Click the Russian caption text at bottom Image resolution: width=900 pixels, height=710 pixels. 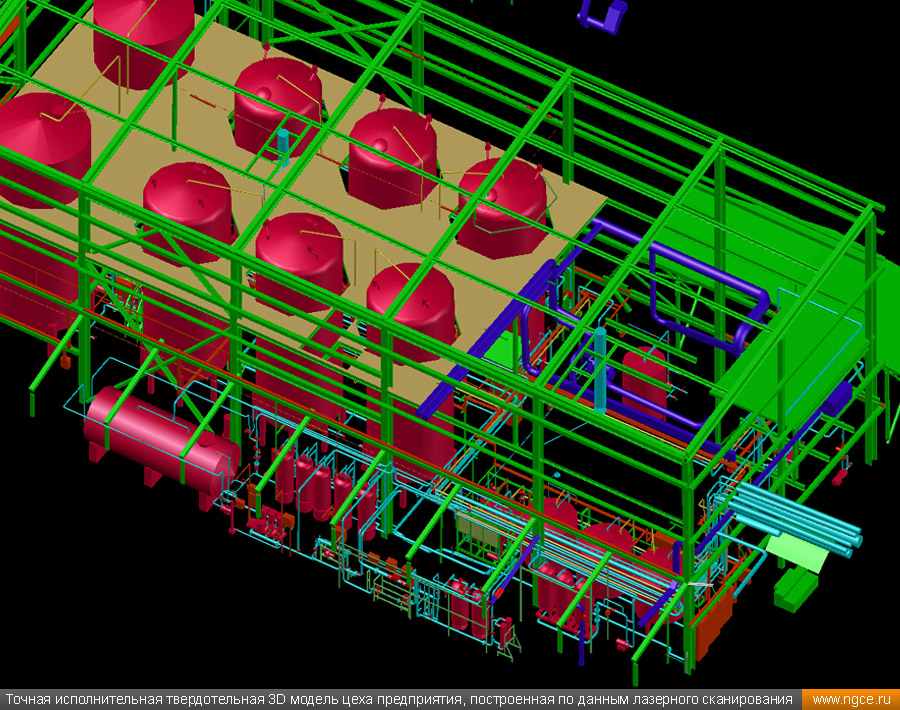tap(400, 699)
